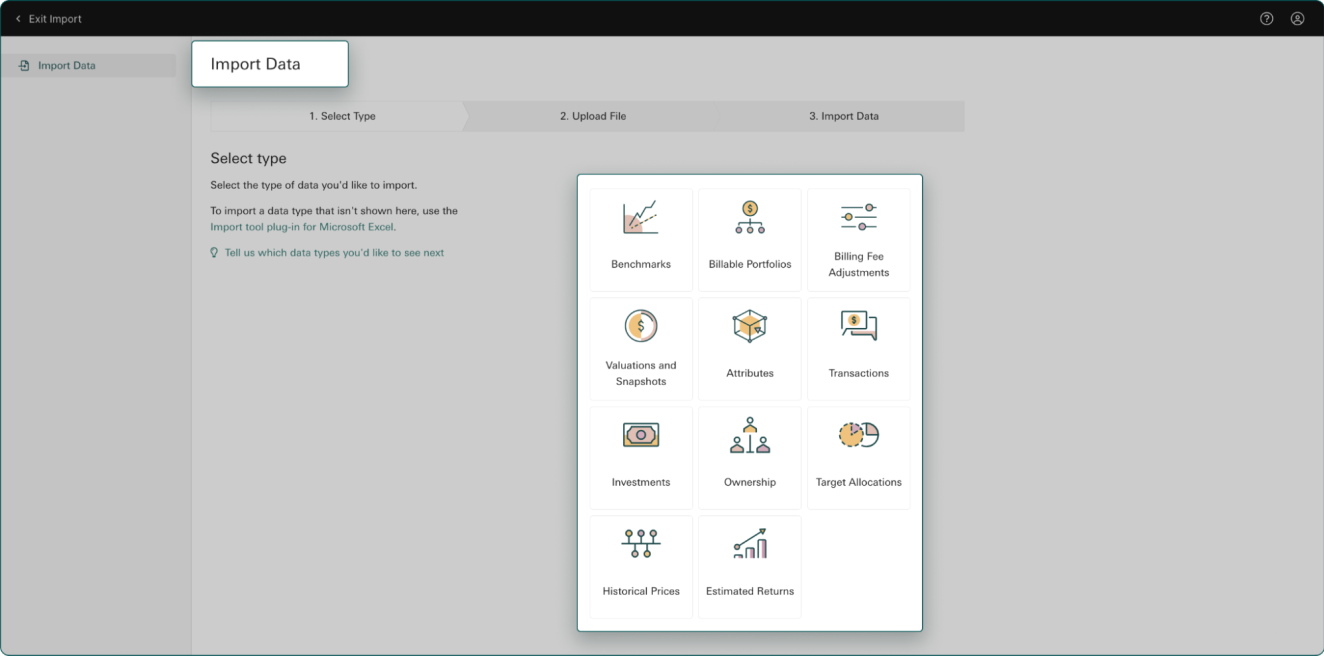
Task: Open the help question mark icon
Action: (x=1267, y=18)
